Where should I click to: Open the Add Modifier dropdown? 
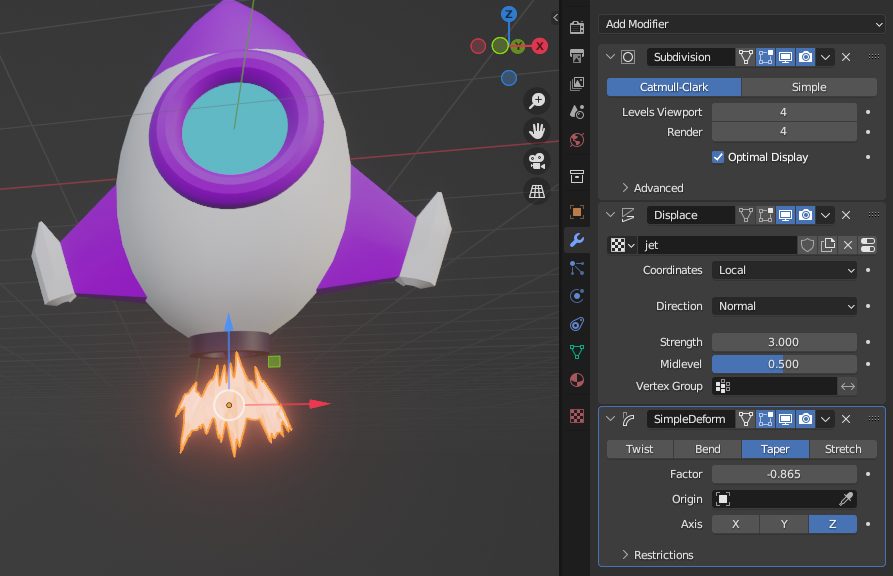[742, 24]
